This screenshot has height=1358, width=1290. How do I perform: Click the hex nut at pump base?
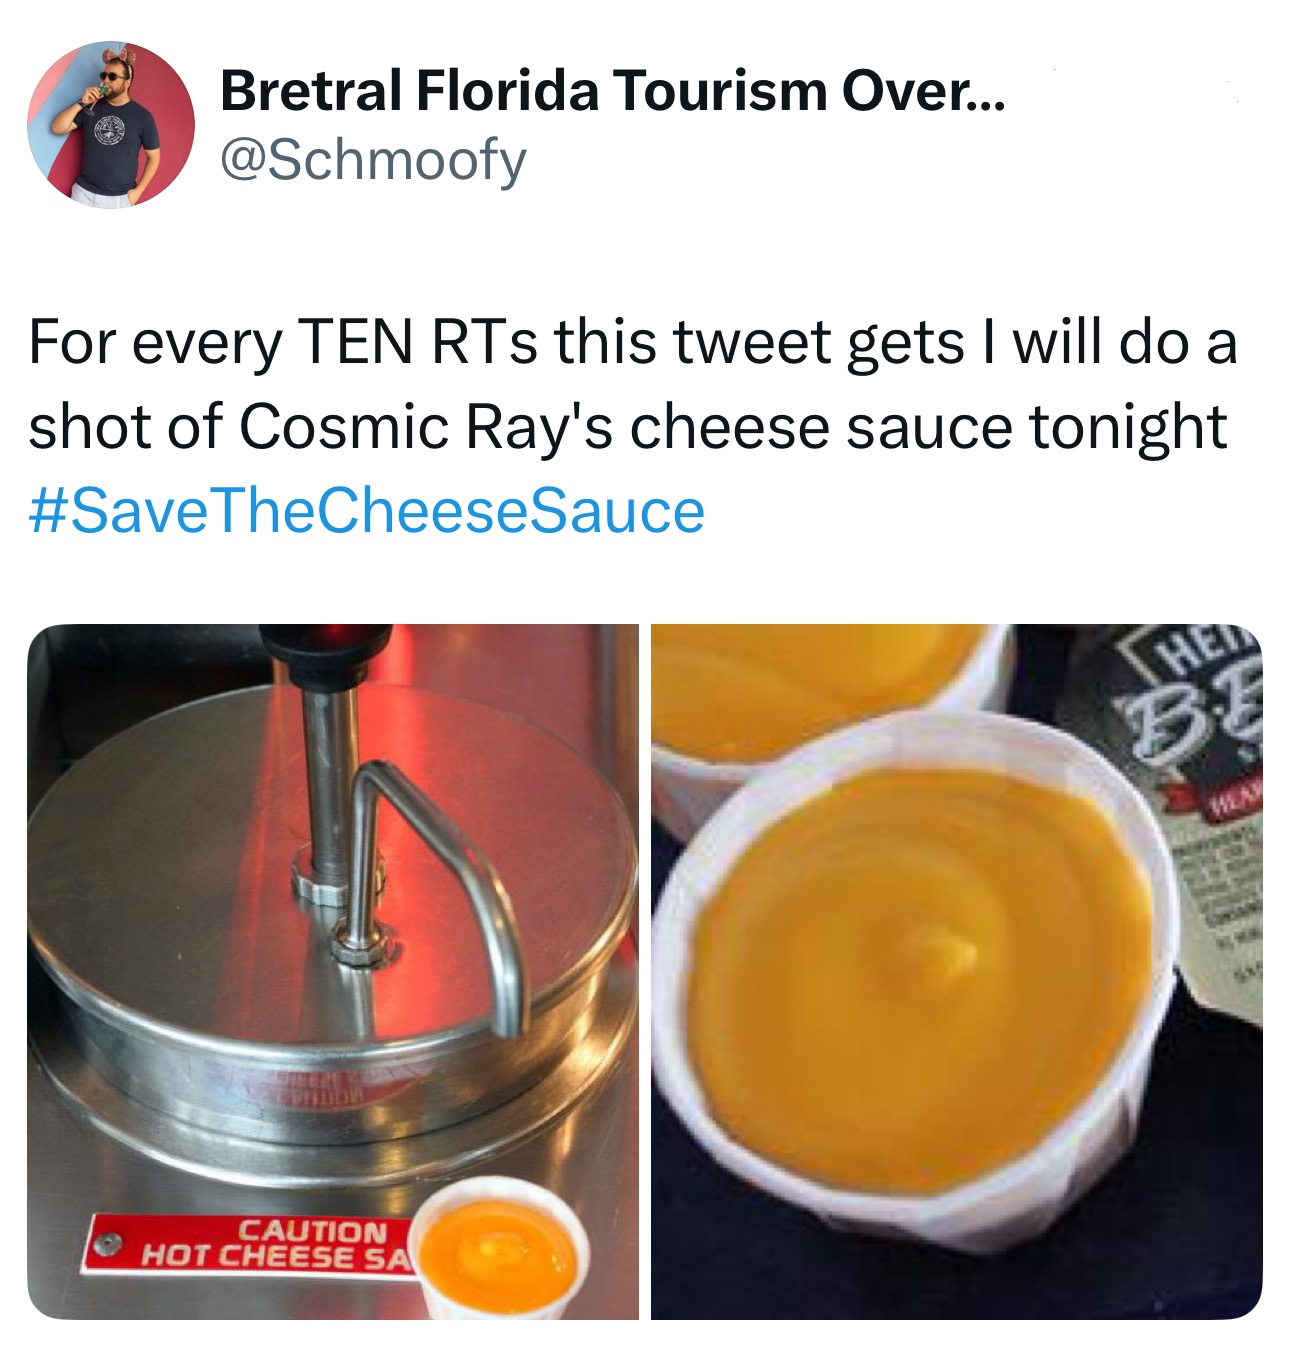358,941
